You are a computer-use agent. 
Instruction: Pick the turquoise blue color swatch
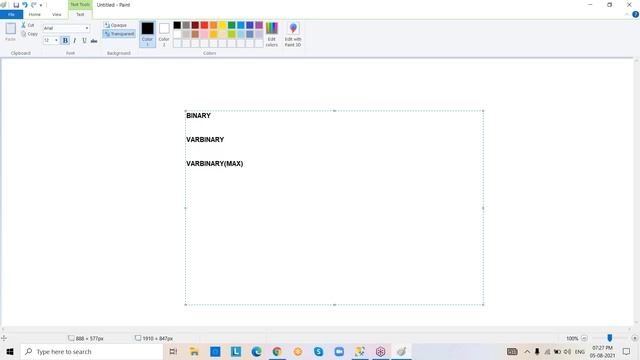pyautogui.click(x=241, y=25)
